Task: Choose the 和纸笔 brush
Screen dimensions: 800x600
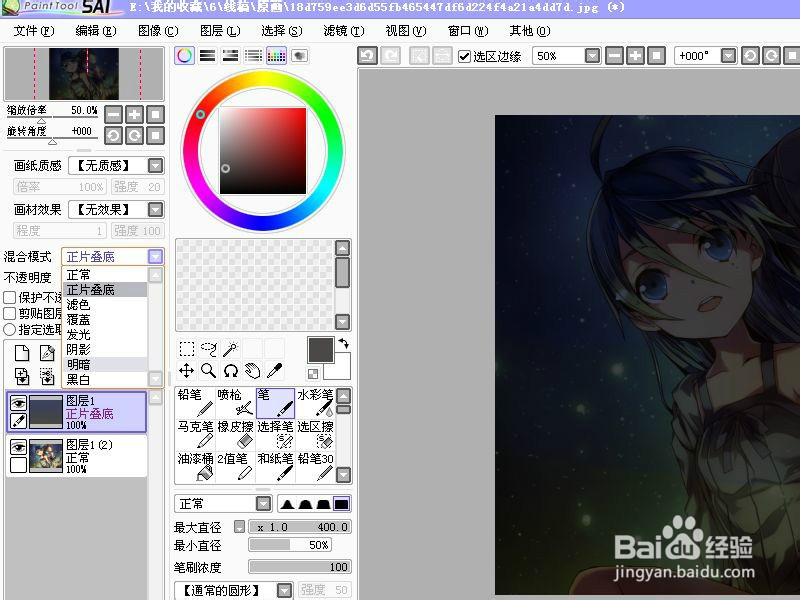Action: click(x=276, y=466)
